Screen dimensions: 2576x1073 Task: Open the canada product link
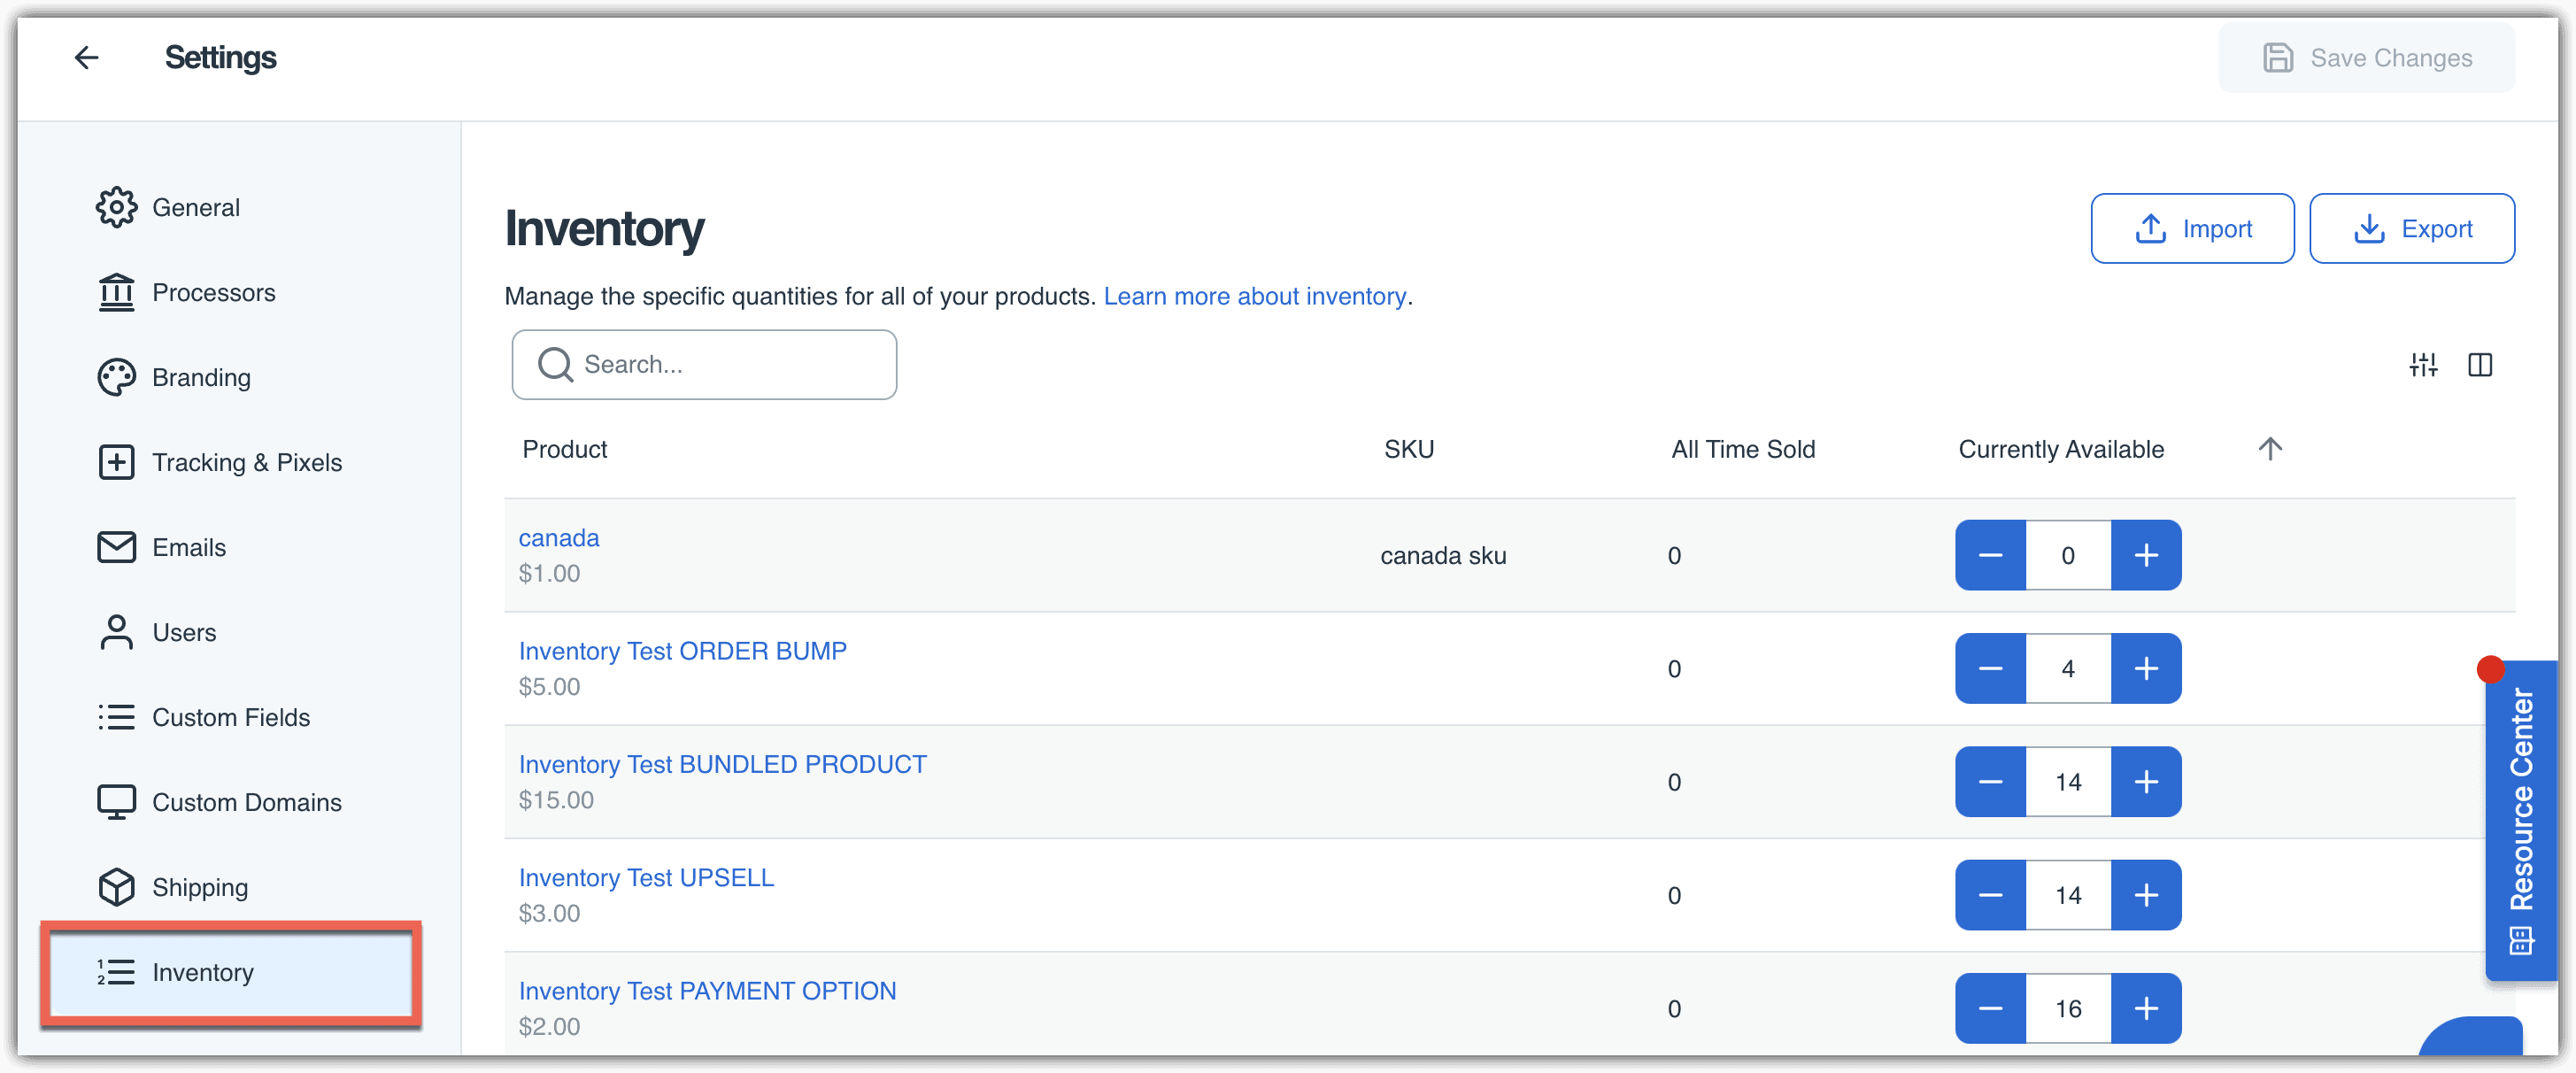[558, 538]
